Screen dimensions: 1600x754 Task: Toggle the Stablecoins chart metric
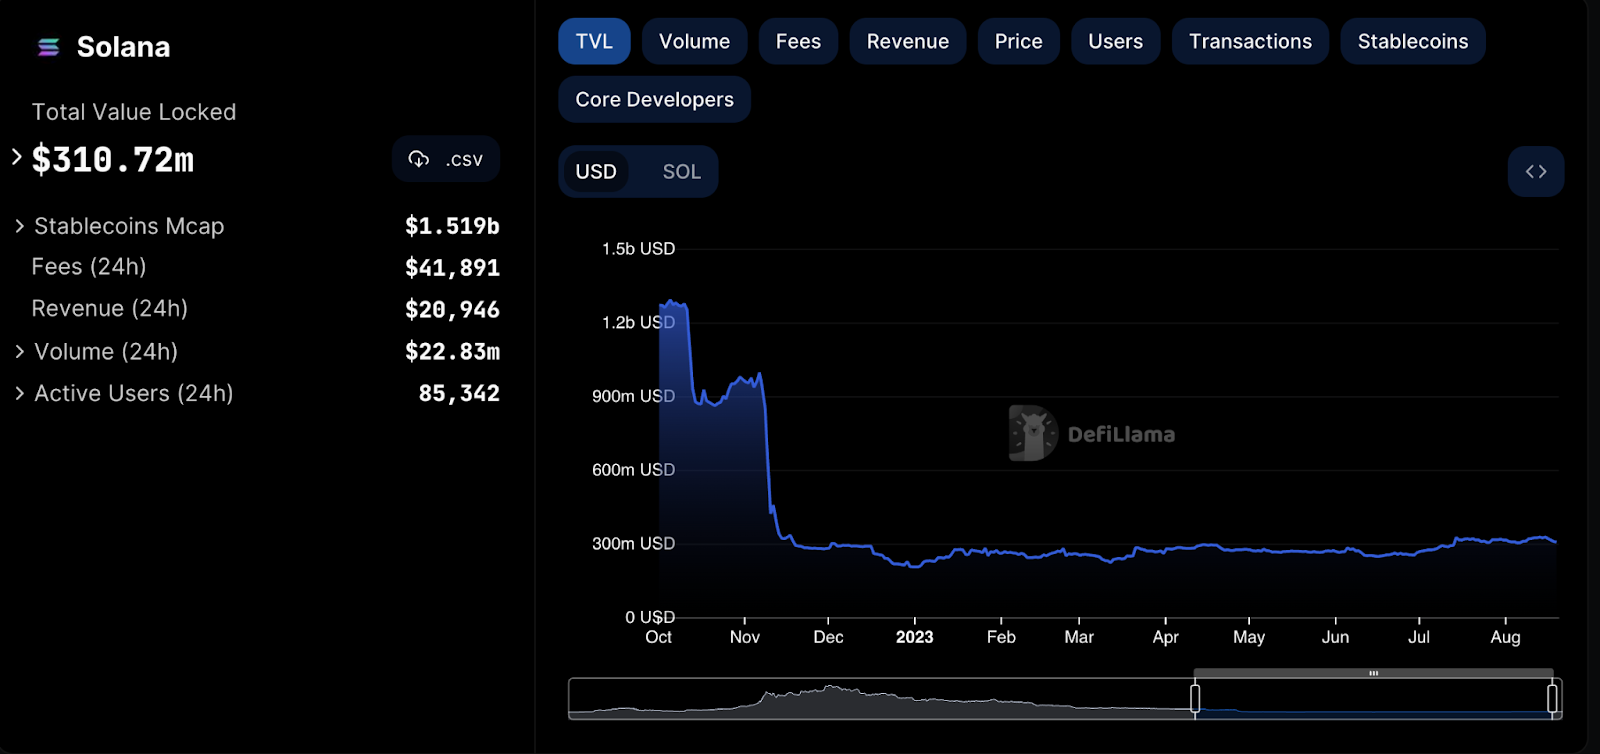[1413, 41]
